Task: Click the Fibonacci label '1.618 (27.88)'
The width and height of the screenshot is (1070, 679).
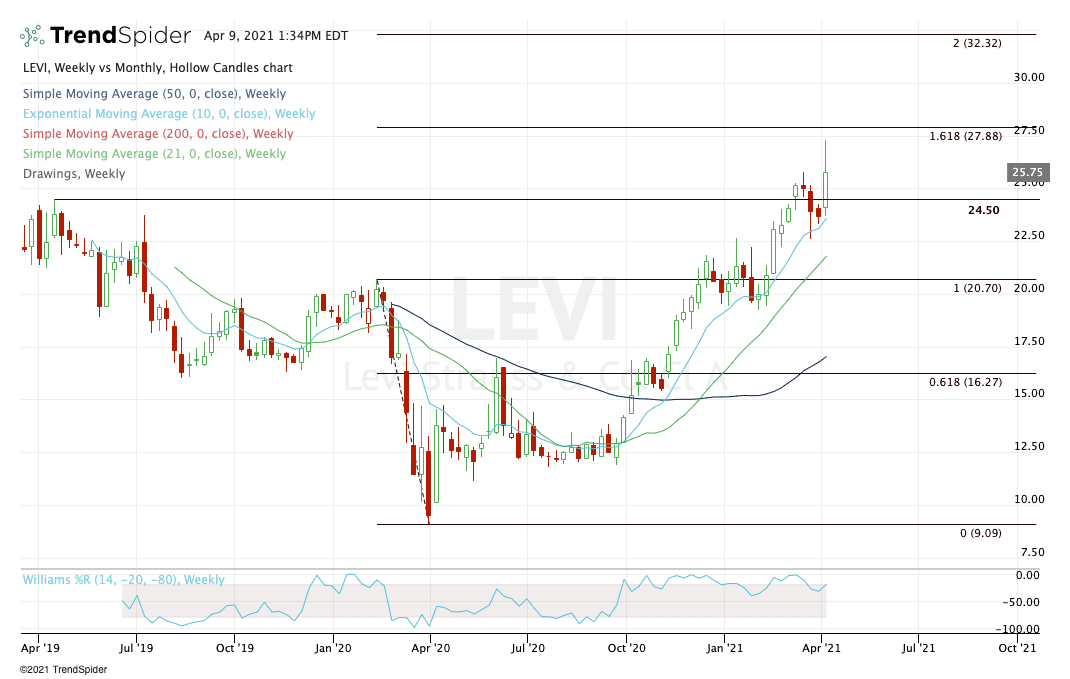Action: [x=966, y=136]
